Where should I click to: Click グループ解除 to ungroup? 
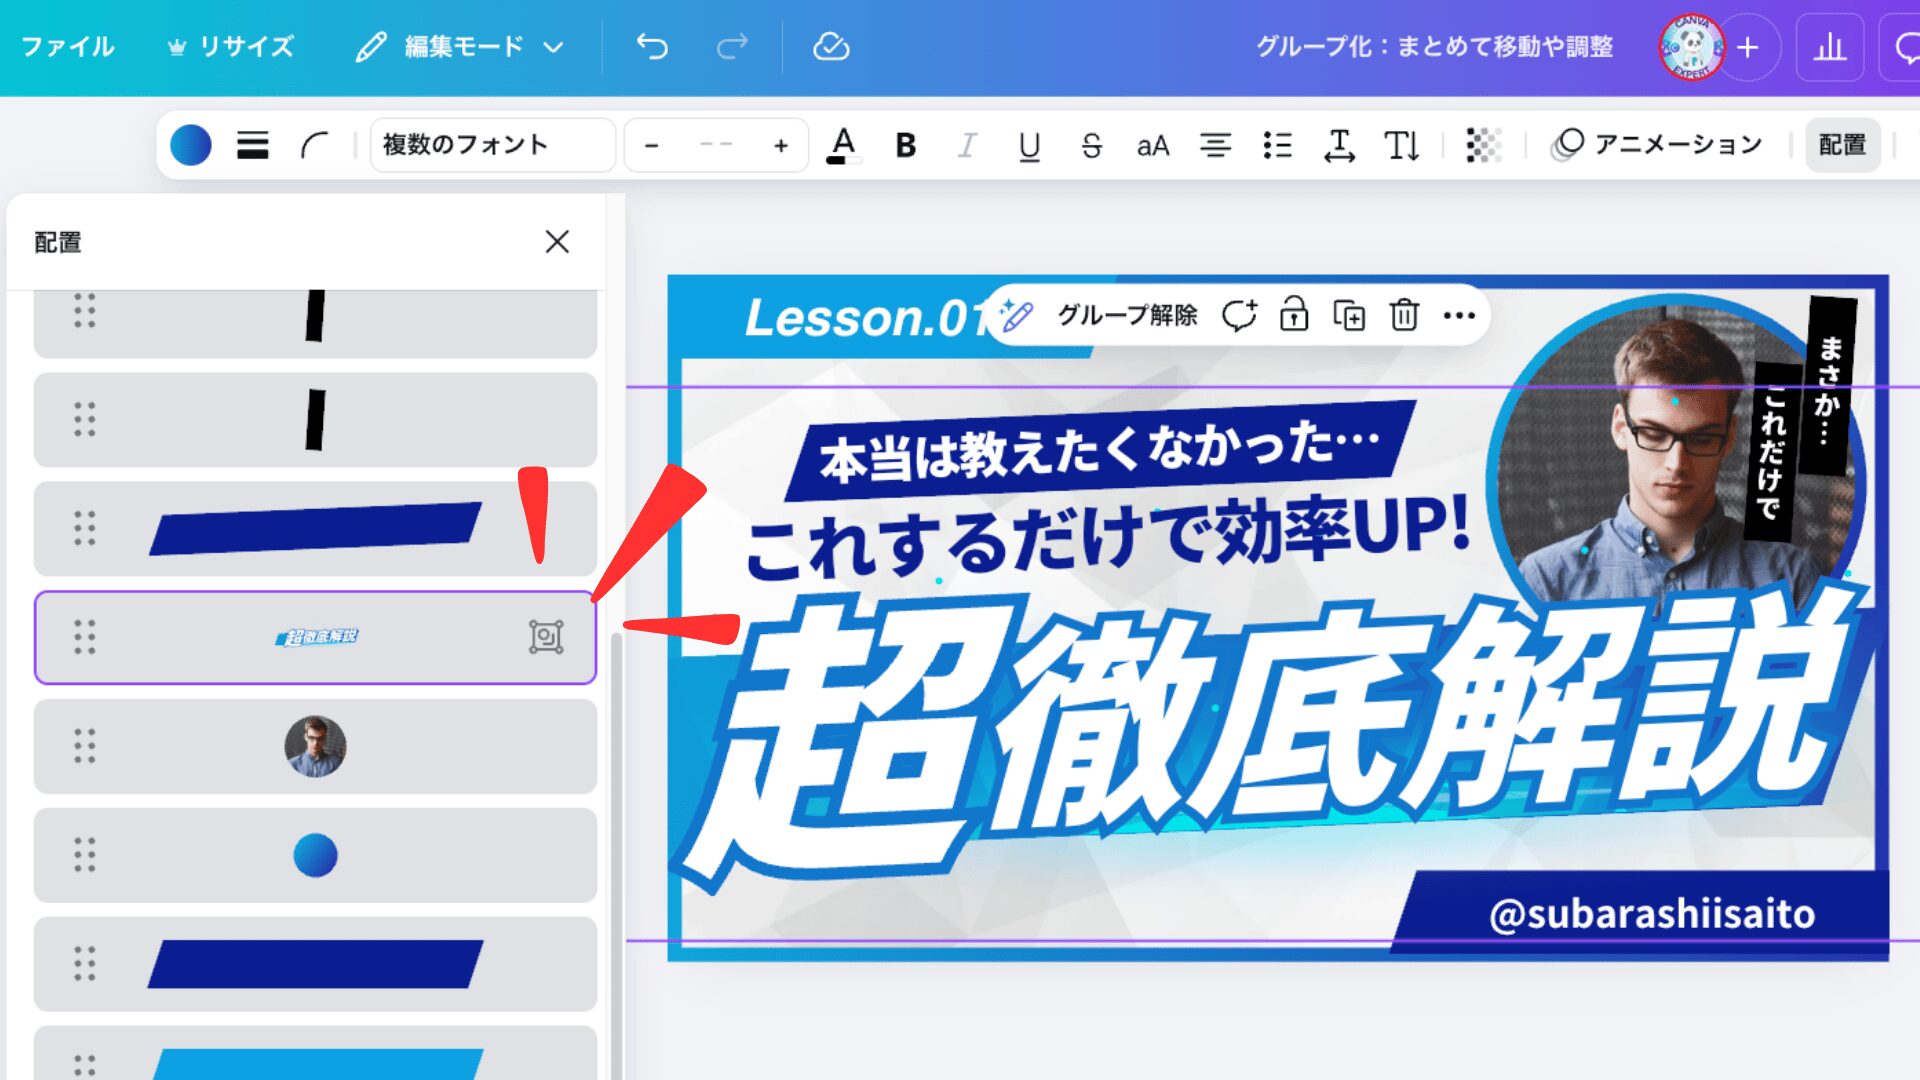pyautogui.click(x=1127, y=316)
